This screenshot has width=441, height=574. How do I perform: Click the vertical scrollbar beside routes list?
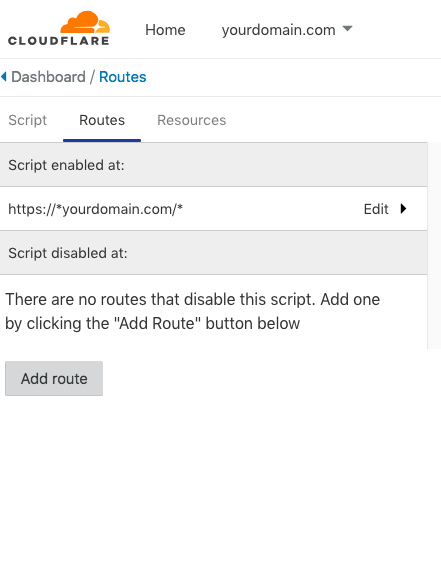point(434,245)
